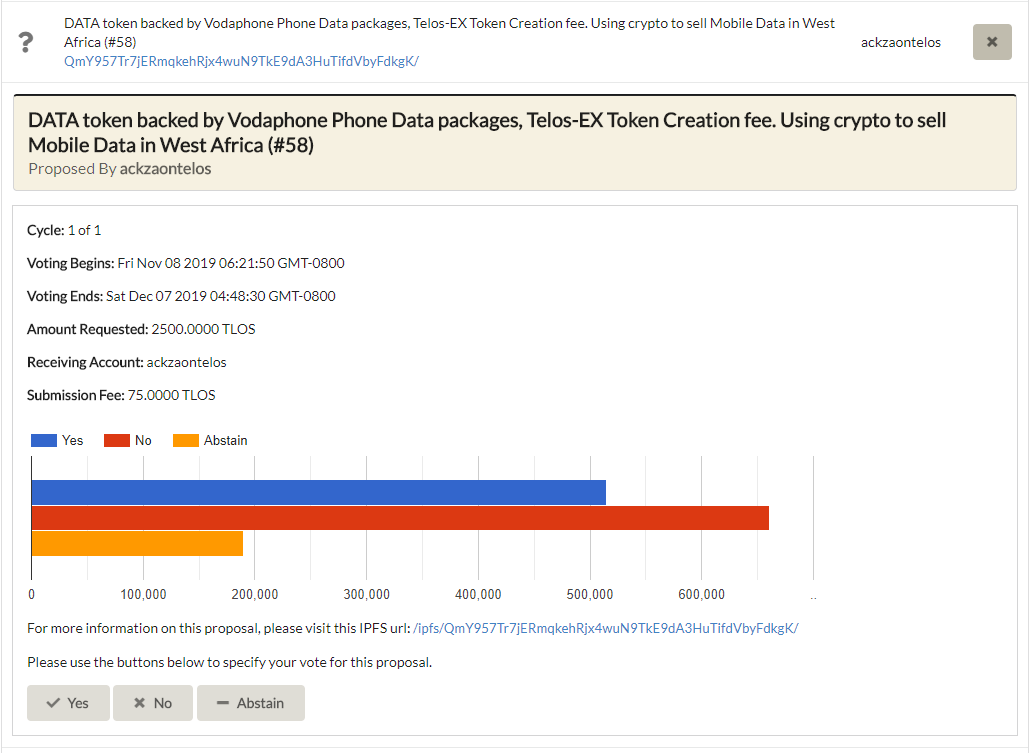Click the proposer name ackzaontelos under title
Screen dimensions: 1033x753
(165, 169)
